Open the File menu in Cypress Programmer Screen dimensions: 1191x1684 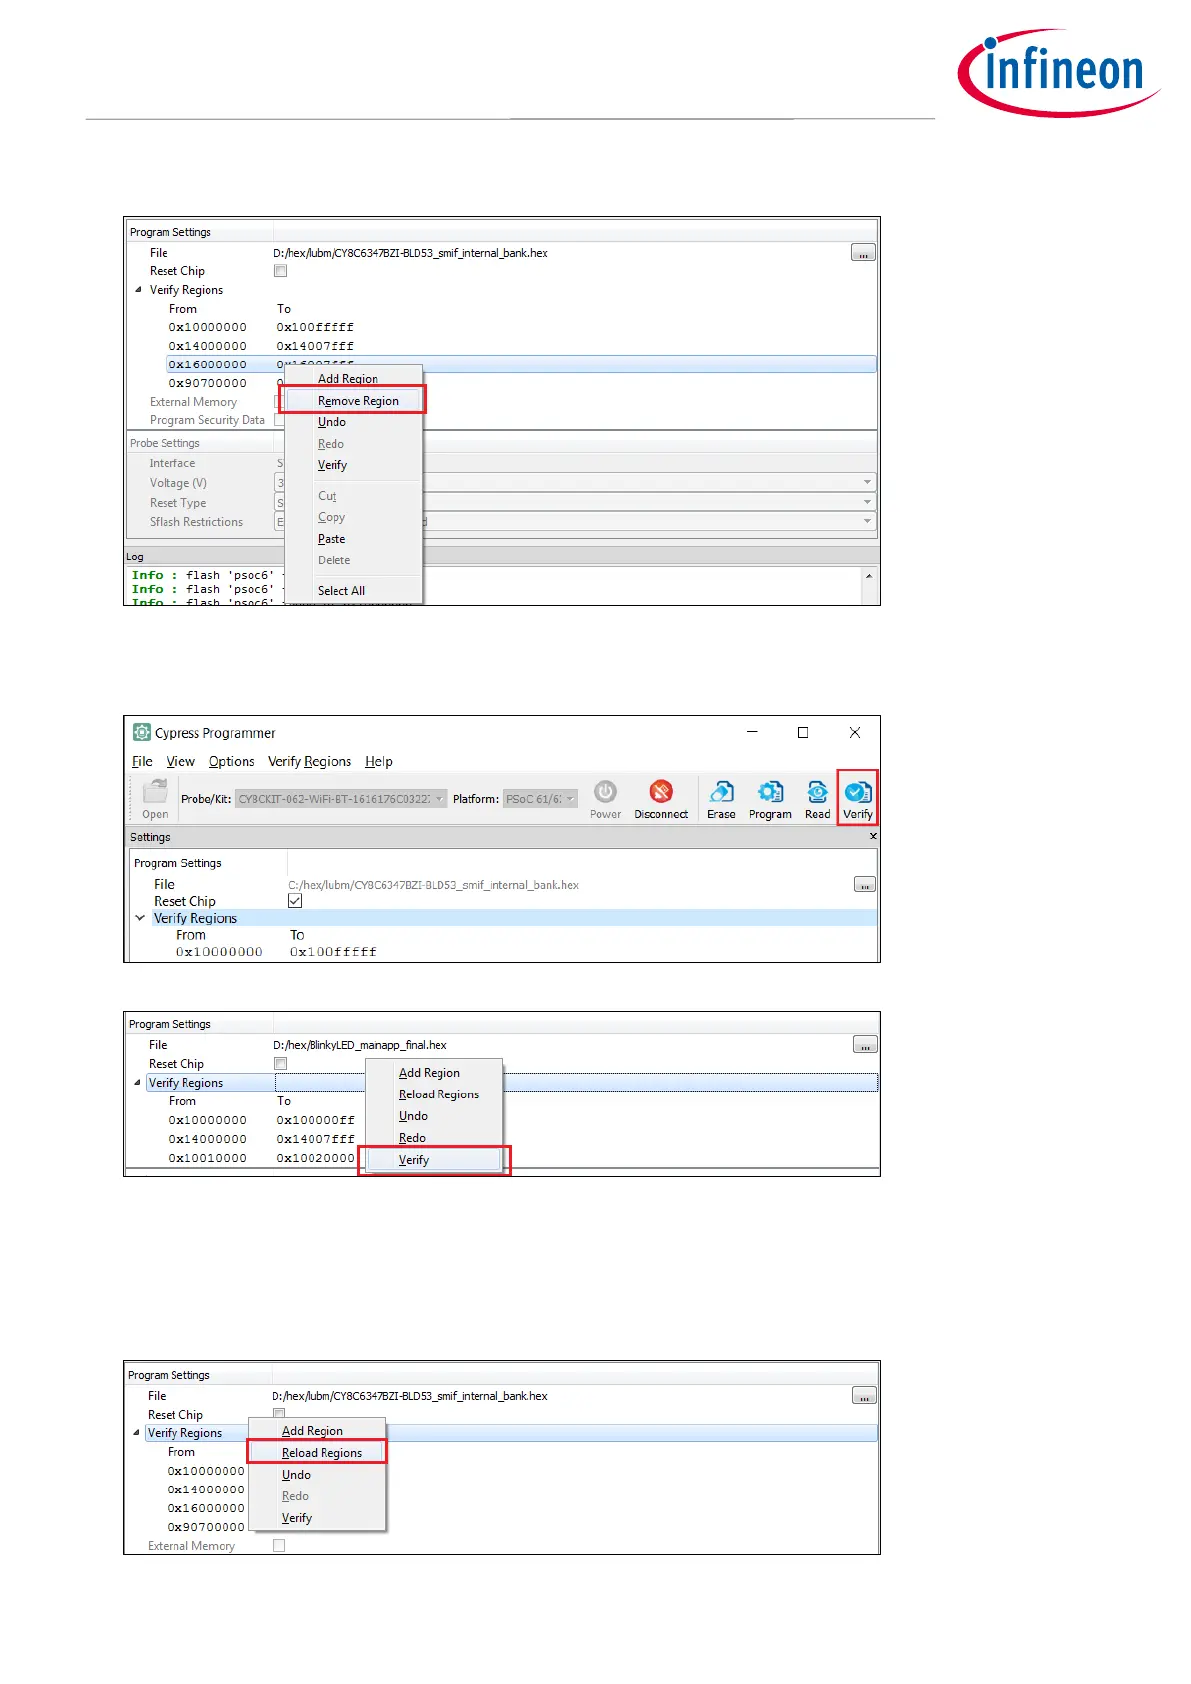[x=142, y=761]
